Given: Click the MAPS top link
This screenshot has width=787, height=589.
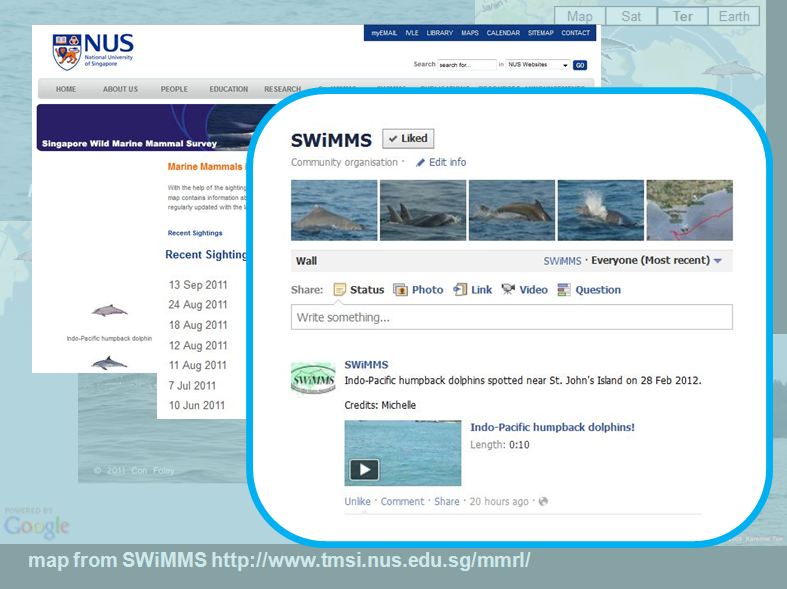Looking at the screenshot, I should [x=470, y=33].
